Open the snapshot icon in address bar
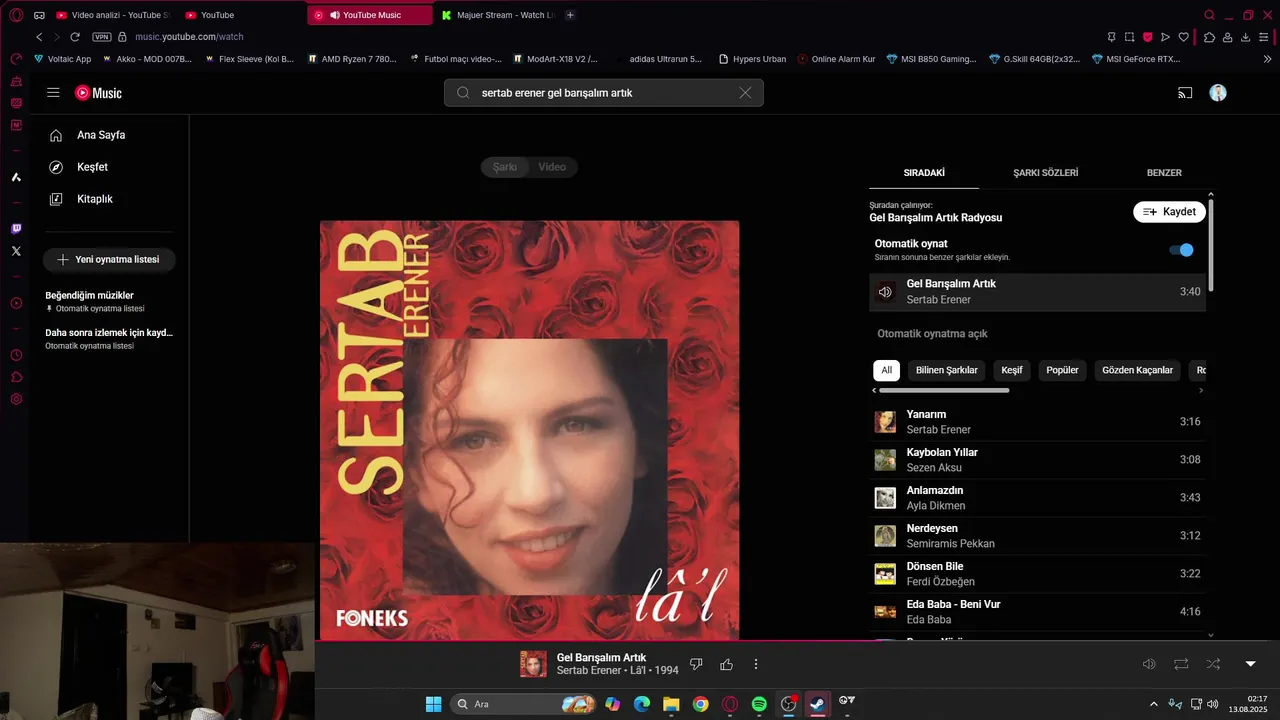Viewport: 1280px width, 720px height. [x=1129, y=37]
